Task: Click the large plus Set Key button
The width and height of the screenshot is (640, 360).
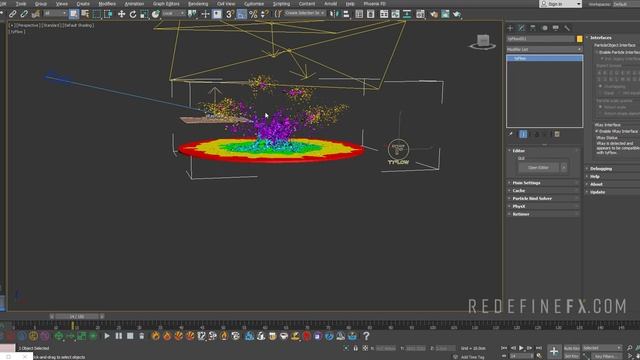Action: point(554,351)
